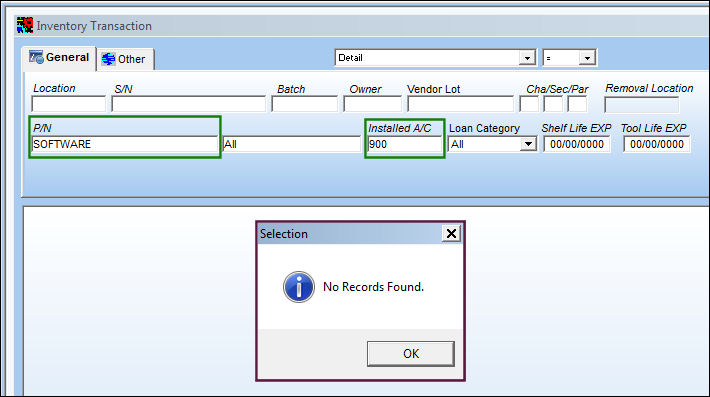
Task: Switch to the General tab
Action: coord(60,58)
